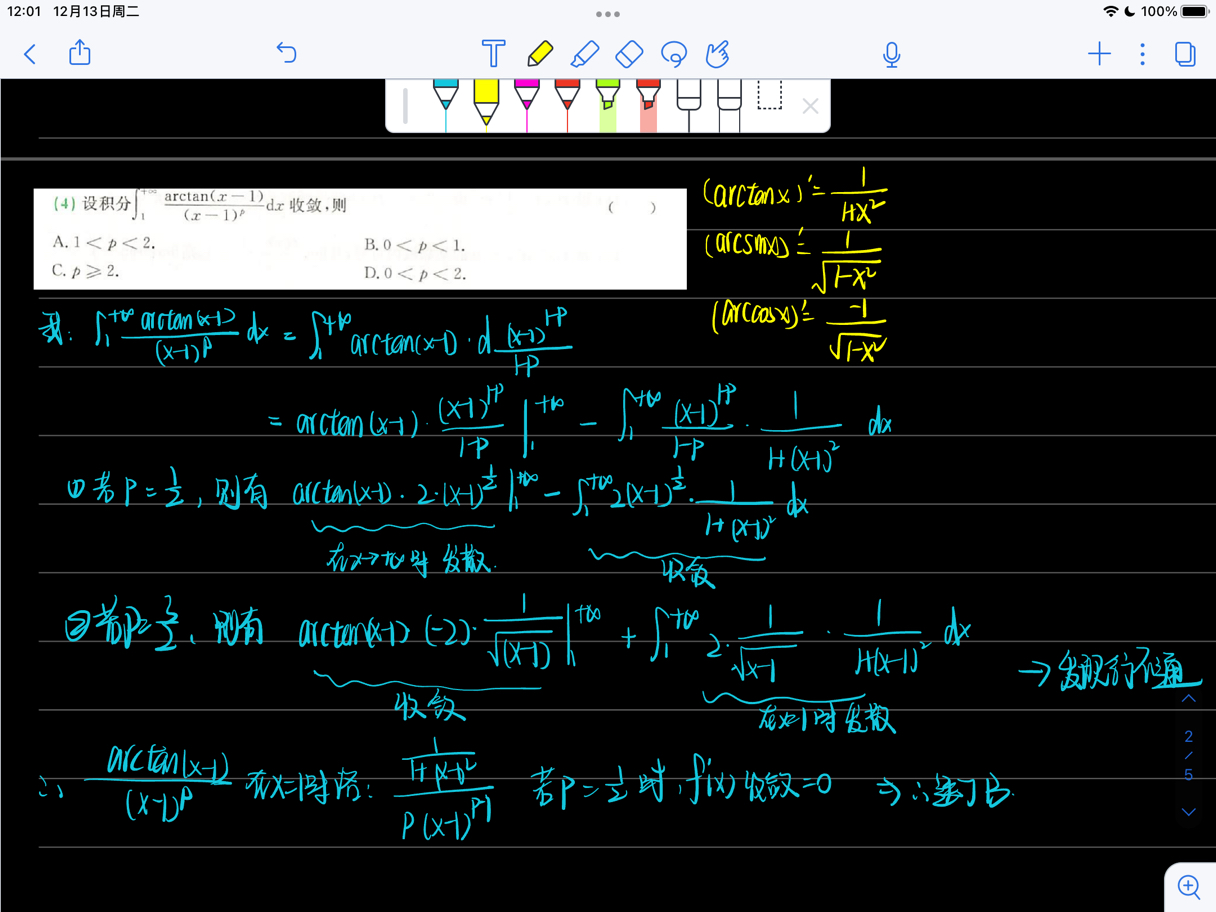Open the zoom magnifier tool

[1189, 886]
